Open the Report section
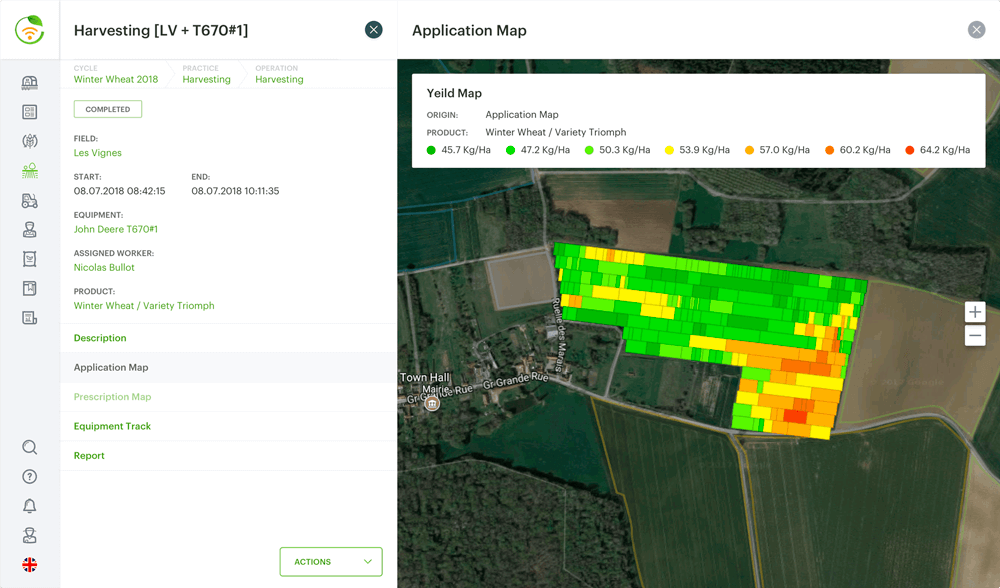 click(x=89, y=455)
